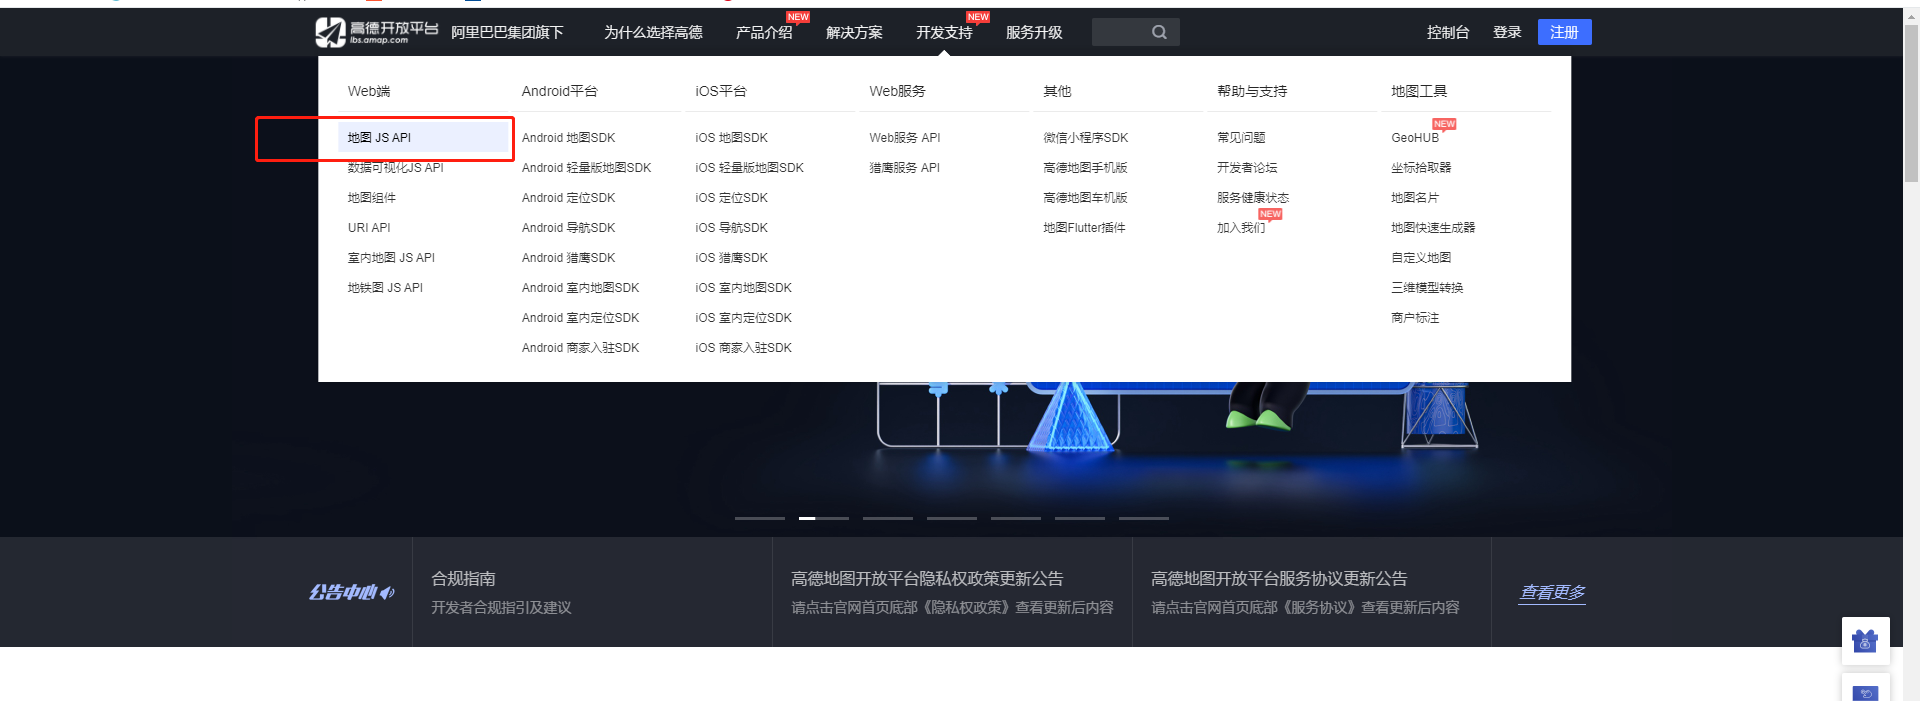
Task: Open iOS 室内地图SDK
Action: point(743,288)
